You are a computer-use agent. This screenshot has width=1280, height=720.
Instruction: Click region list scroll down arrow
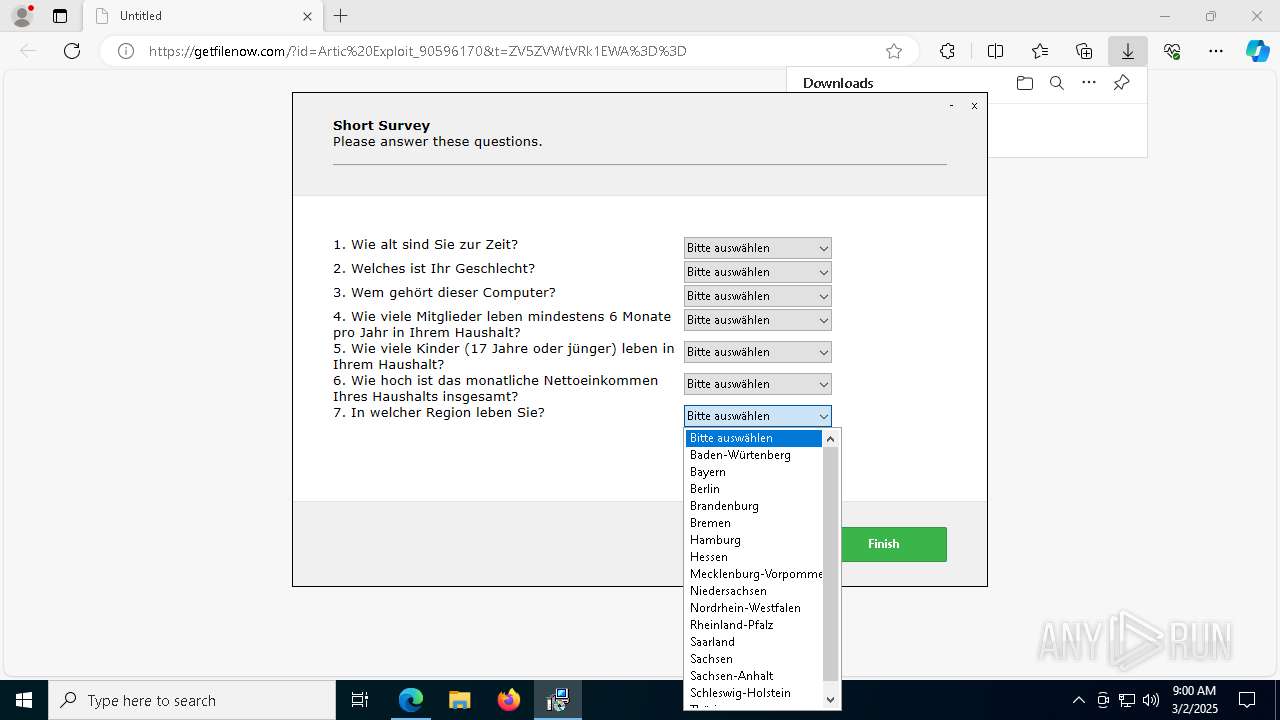tap(830, 699)
